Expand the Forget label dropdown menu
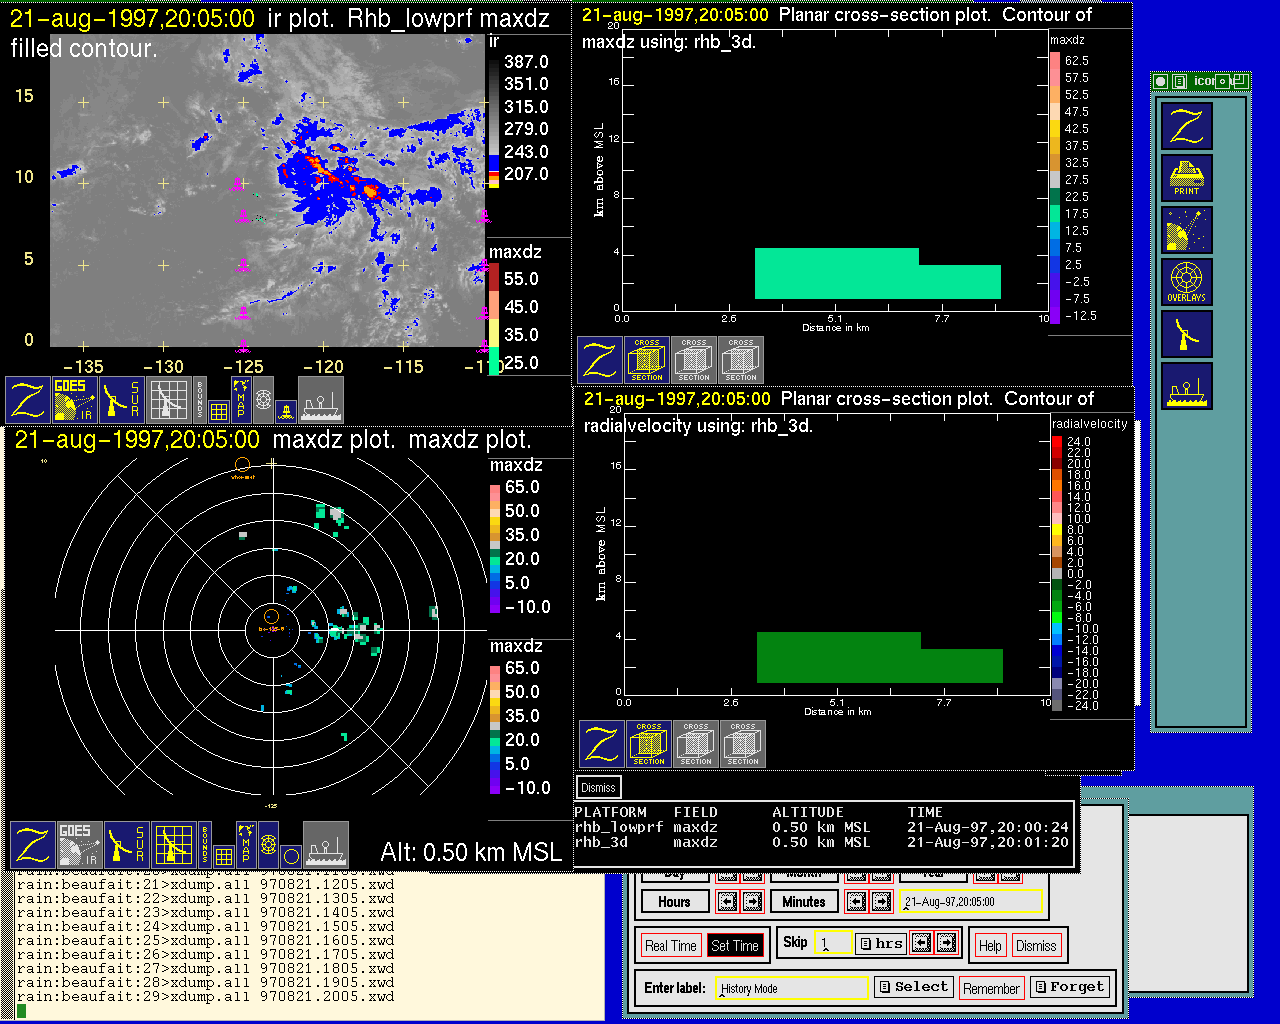 click(1069, 987)
